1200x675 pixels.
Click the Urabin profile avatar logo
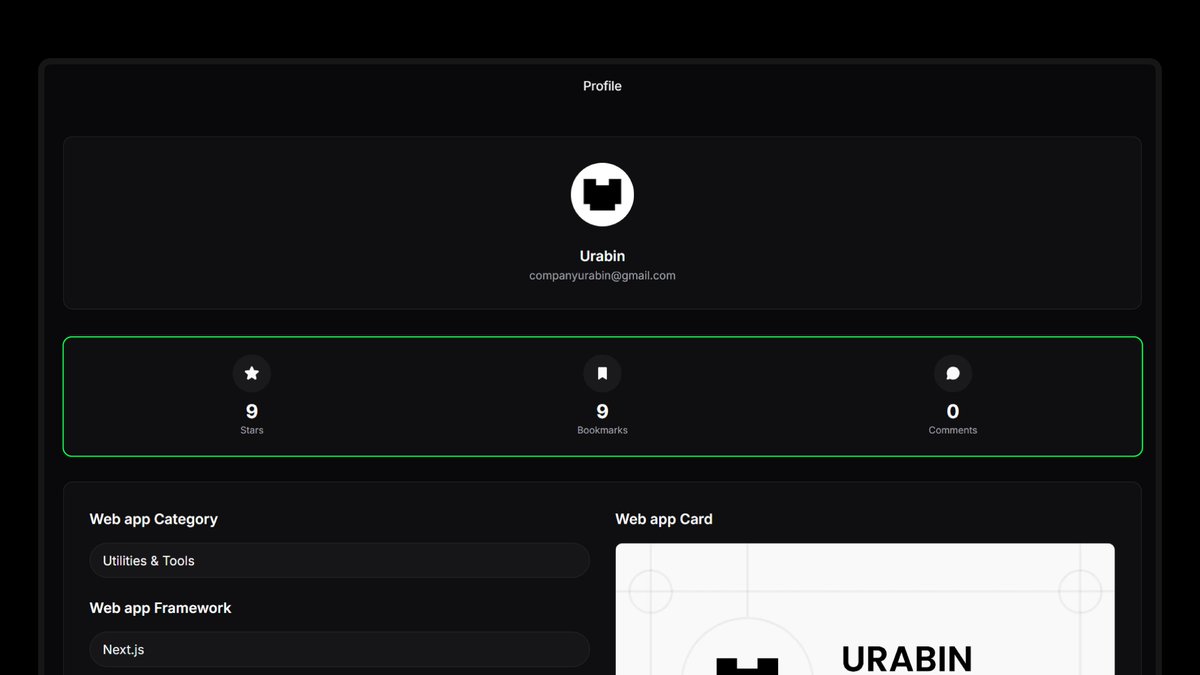[602, 194]
